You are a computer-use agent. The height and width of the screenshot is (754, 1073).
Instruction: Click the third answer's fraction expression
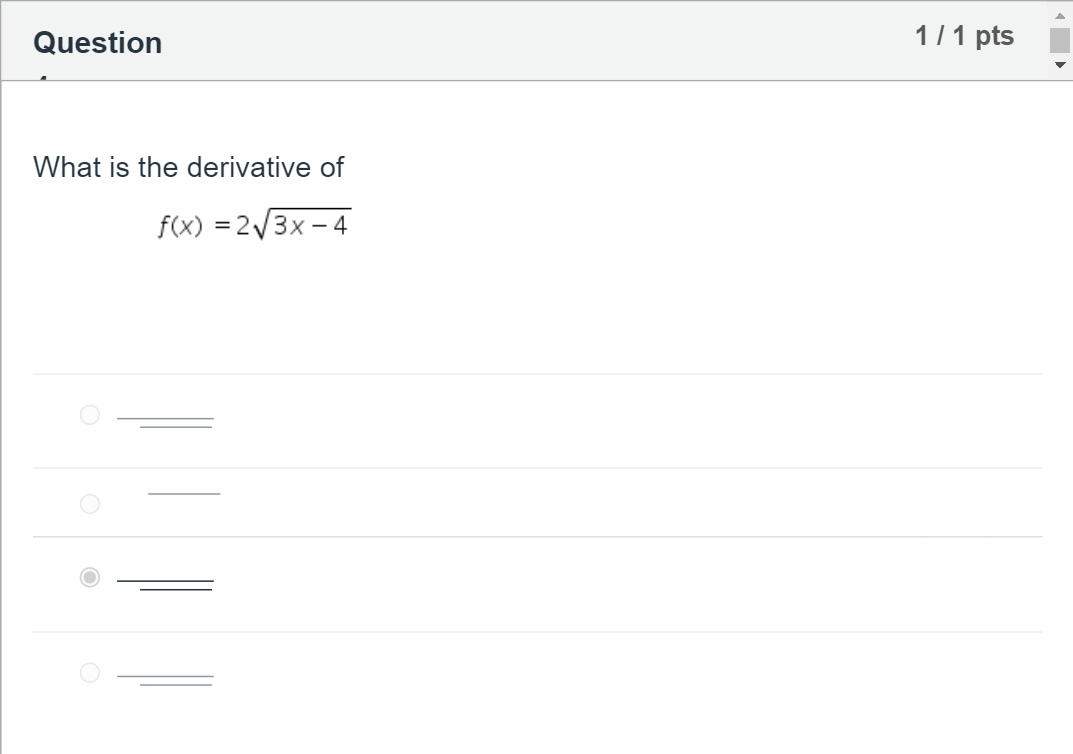coord(166,584)
